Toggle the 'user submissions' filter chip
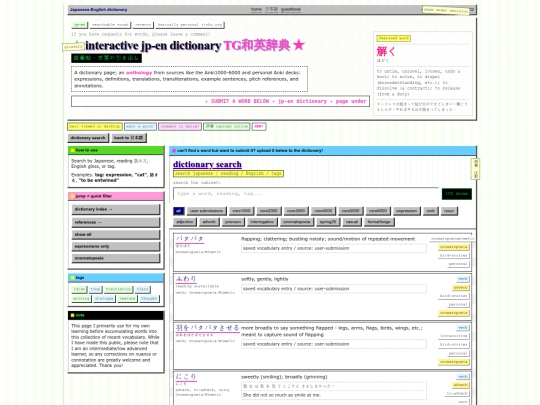Image resolution: width=540 pixels, height=405 pixels. (x=206, y=211)
